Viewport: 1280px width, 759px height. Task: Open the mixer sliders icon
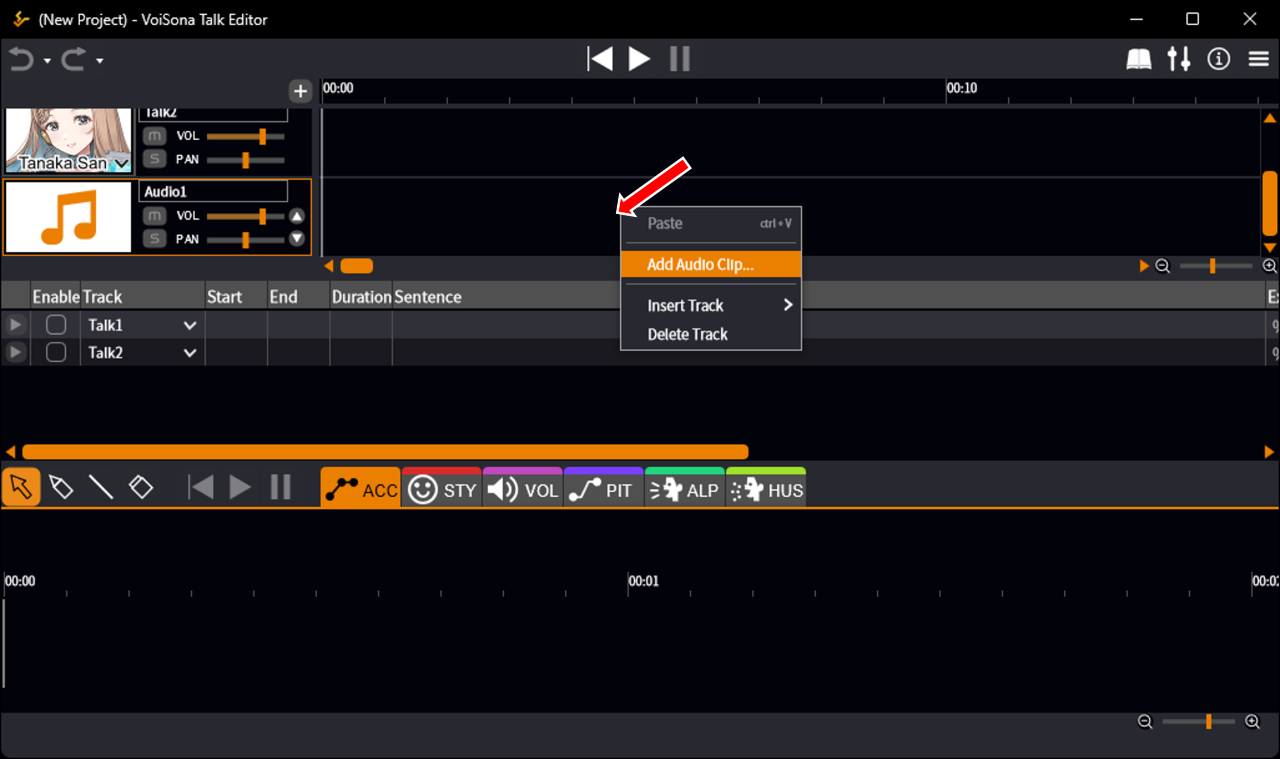[1179, 59]
